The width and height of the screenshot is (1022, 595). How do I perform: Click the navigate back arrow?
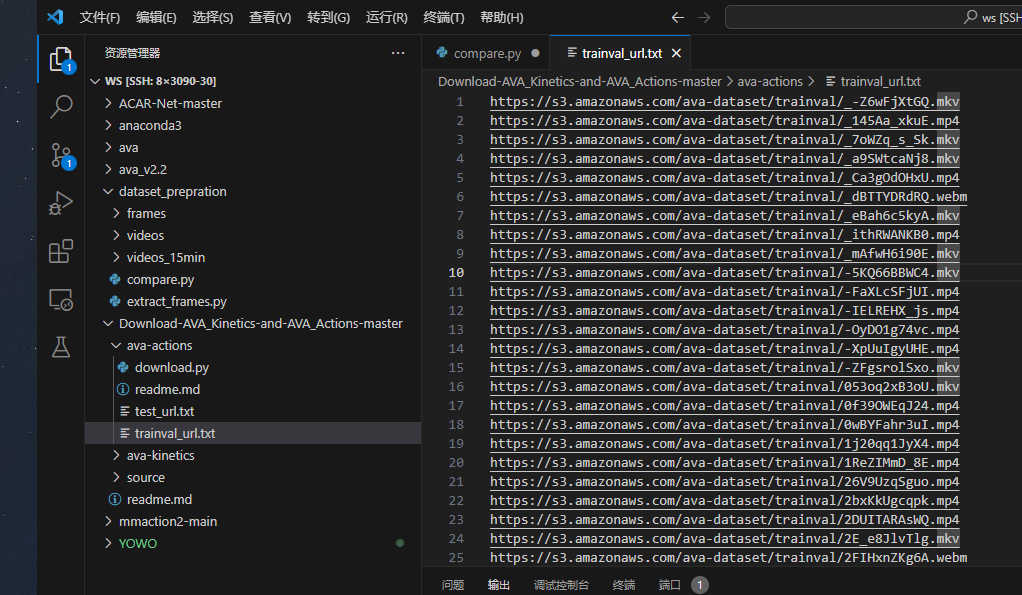tap(677, 17)
